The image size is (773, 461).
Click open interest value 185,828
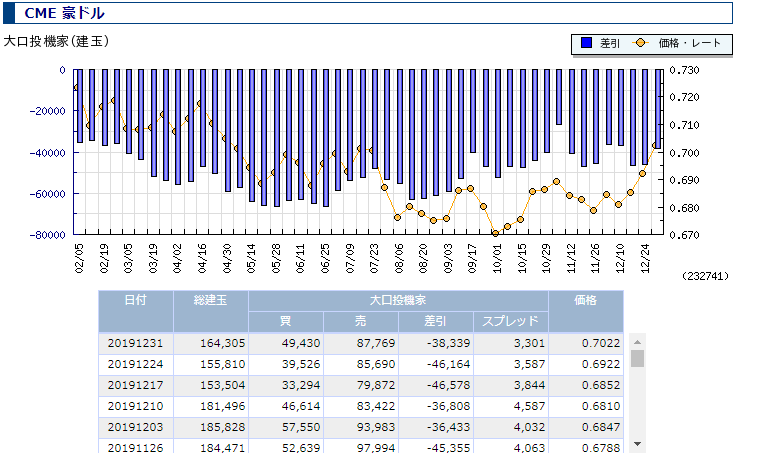click(x=222, y=427)
